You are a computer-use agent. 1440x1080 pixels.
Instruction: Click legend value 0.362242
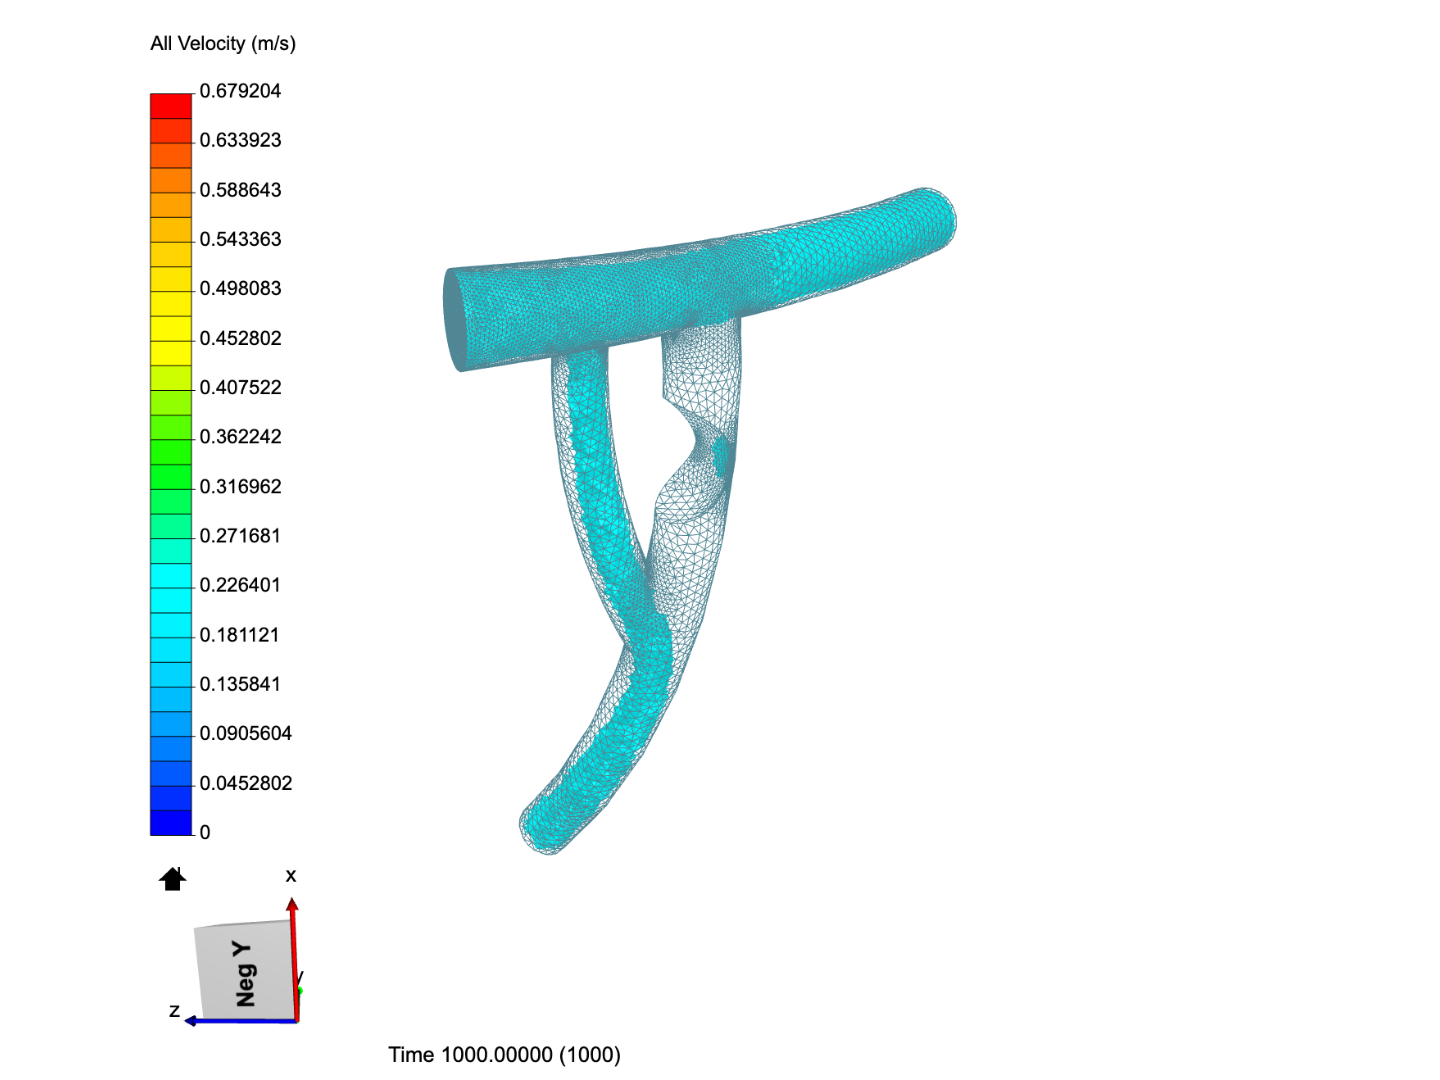click(x=240, y=436)
